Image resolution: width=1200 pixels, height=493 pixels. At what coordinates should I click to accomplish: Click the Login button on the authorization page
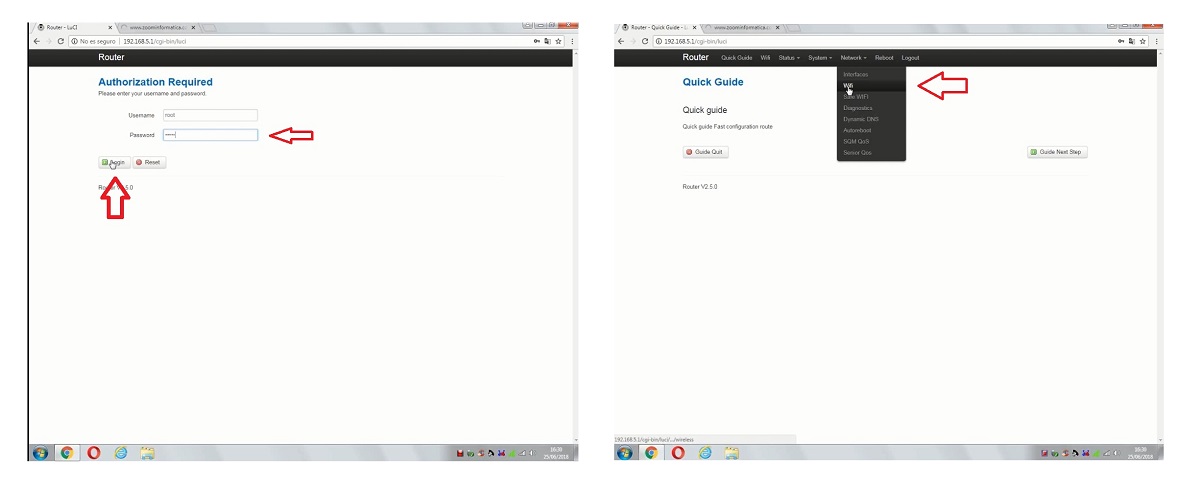point(113,161)
